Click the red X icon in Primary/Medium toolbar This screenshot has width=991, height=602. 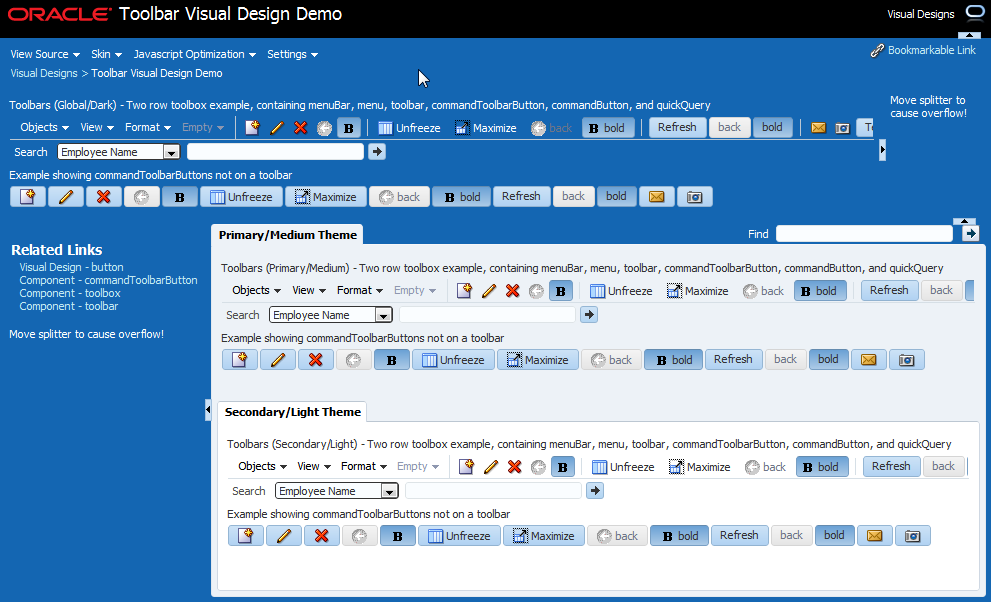click(x=513, y=291)
